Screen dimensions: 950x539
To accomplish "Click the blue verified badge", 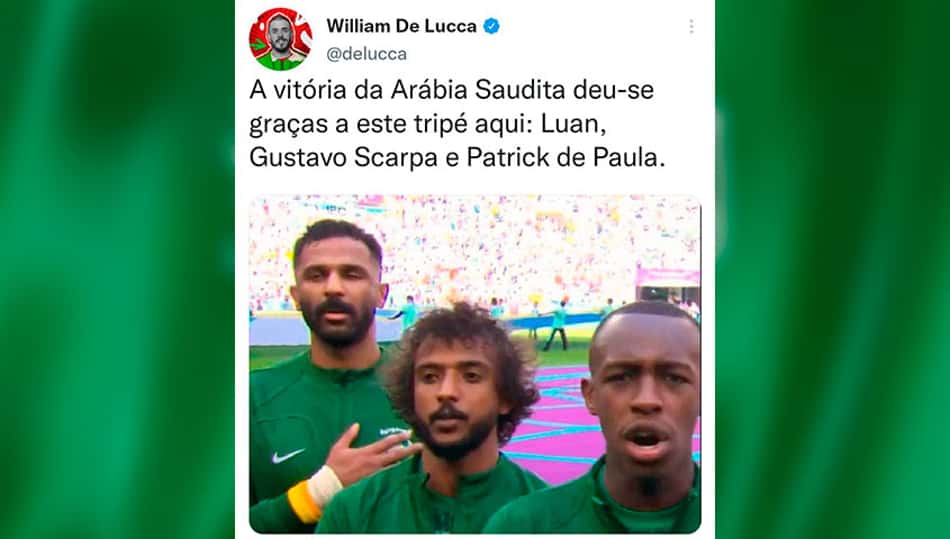I will click(491, 26).
